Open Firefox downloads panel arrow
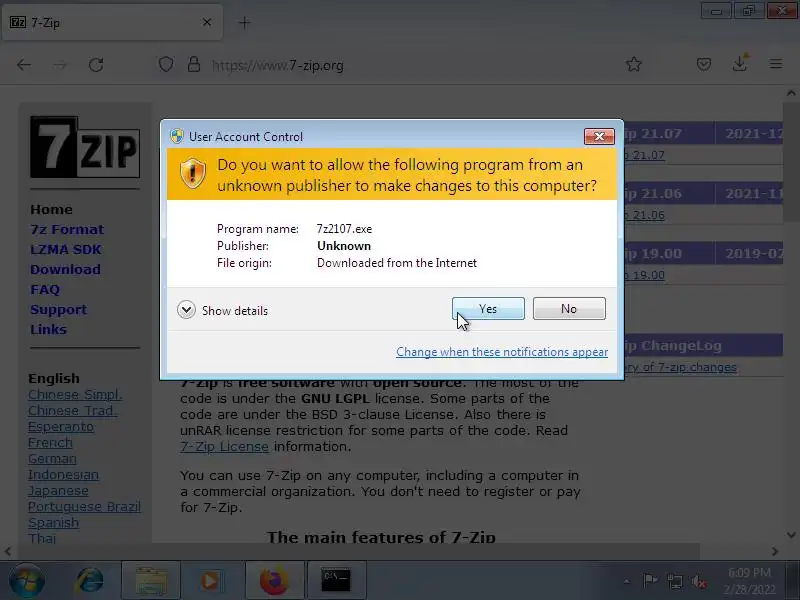 tap(740, 63)
